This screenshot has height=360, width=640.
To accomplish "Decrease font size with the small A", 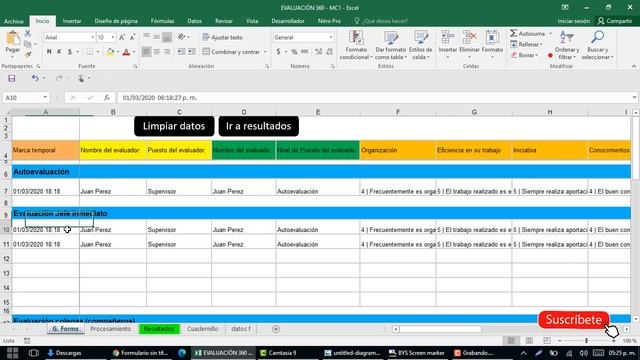I will pyautogui.click(x=132, y=37).
